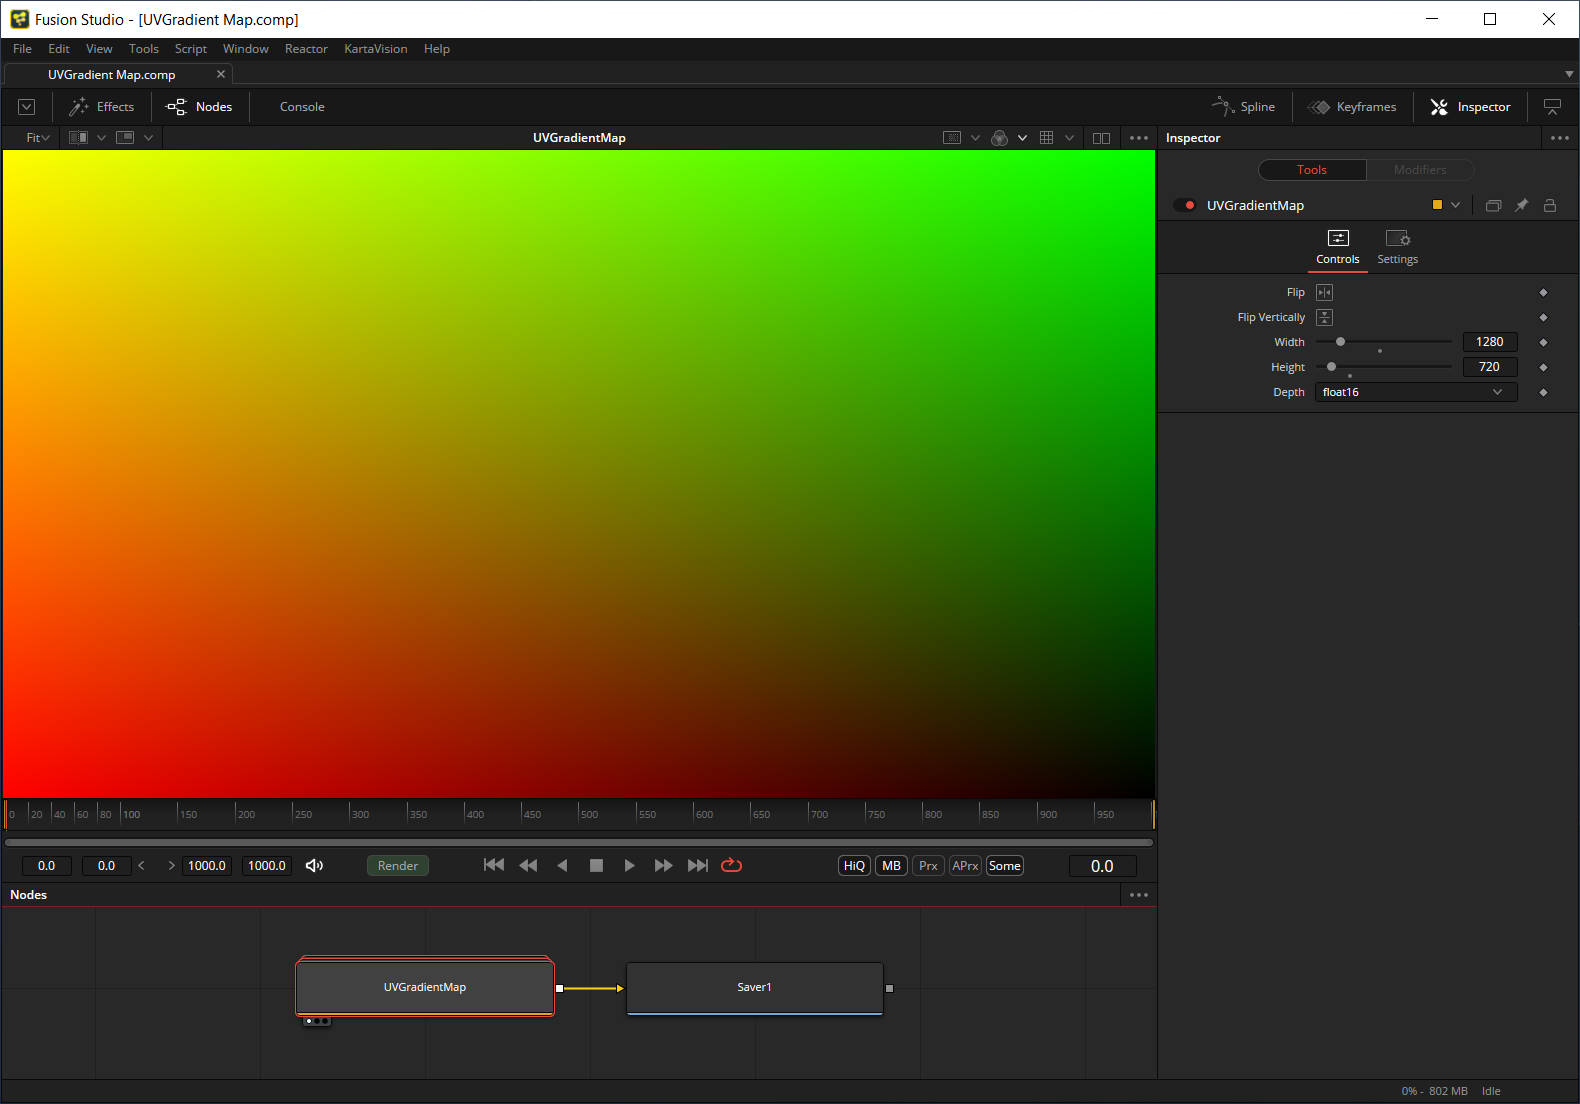Add keyframe for Width parameter

click(x=1543, y=343)
